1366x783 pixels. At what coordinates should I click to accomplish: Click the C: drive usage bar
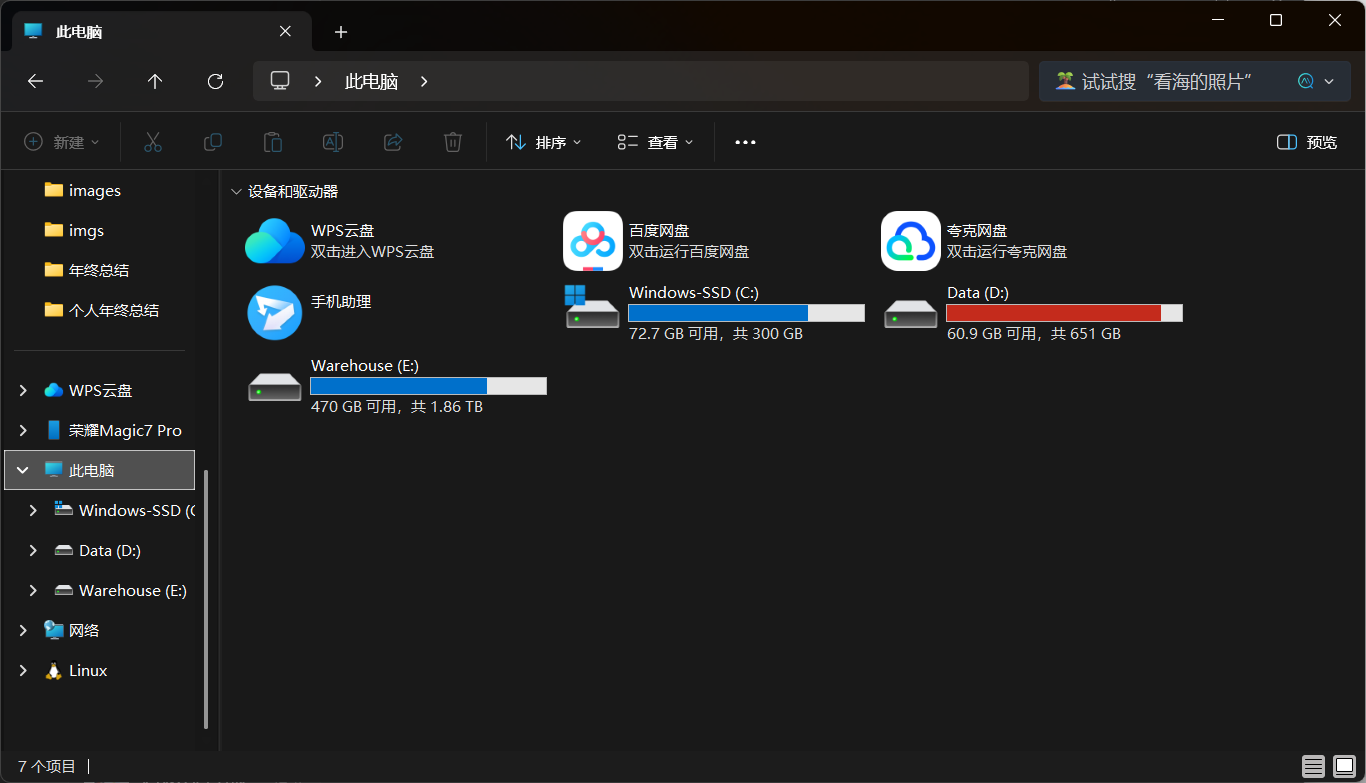[746, 313]
